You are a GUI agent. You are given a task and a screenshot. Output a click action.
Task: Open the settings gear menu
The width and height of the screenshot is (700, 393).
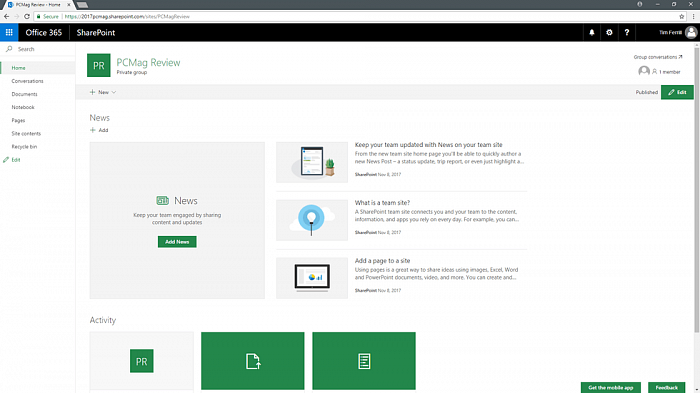(x=609, y=32)
